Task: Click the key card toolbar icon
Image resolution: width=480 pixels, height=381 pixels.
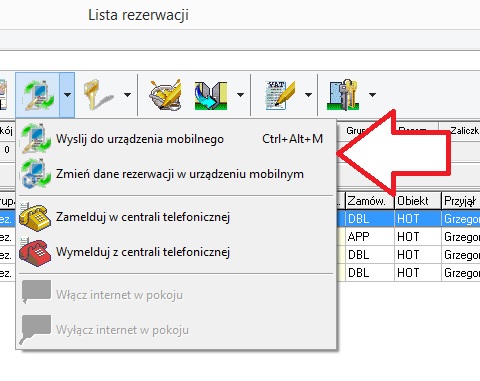Action: pyautogui.click(x=98, y=95)
